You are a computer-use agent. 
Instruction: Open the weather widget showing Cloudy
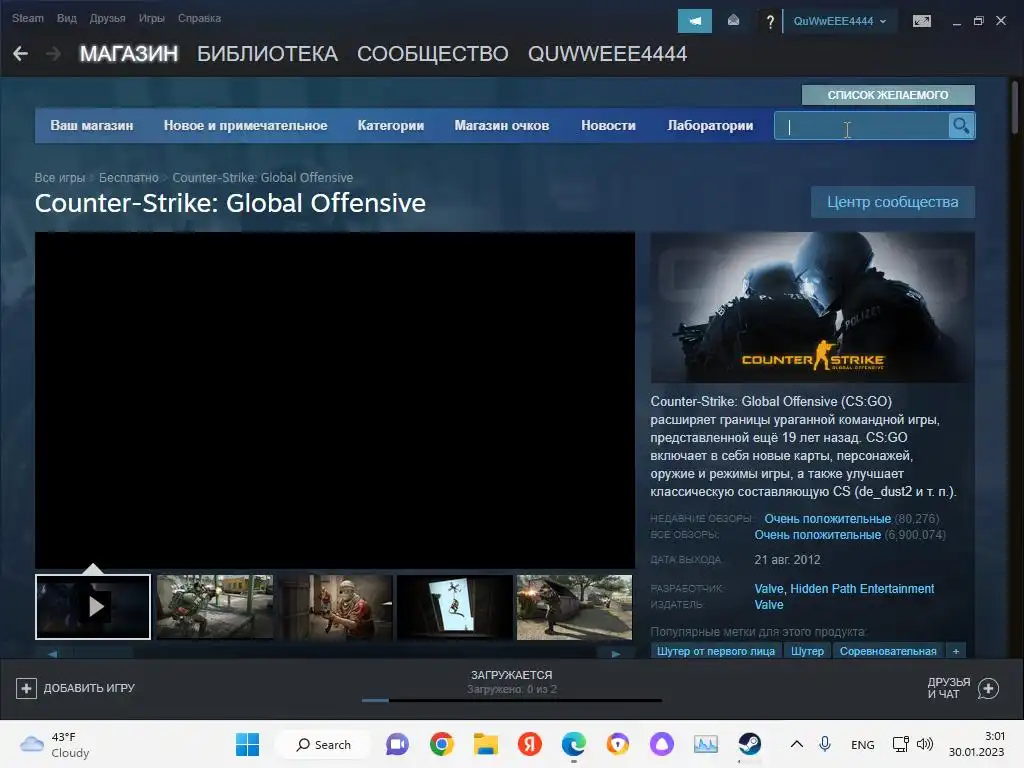tap(56, 744)
